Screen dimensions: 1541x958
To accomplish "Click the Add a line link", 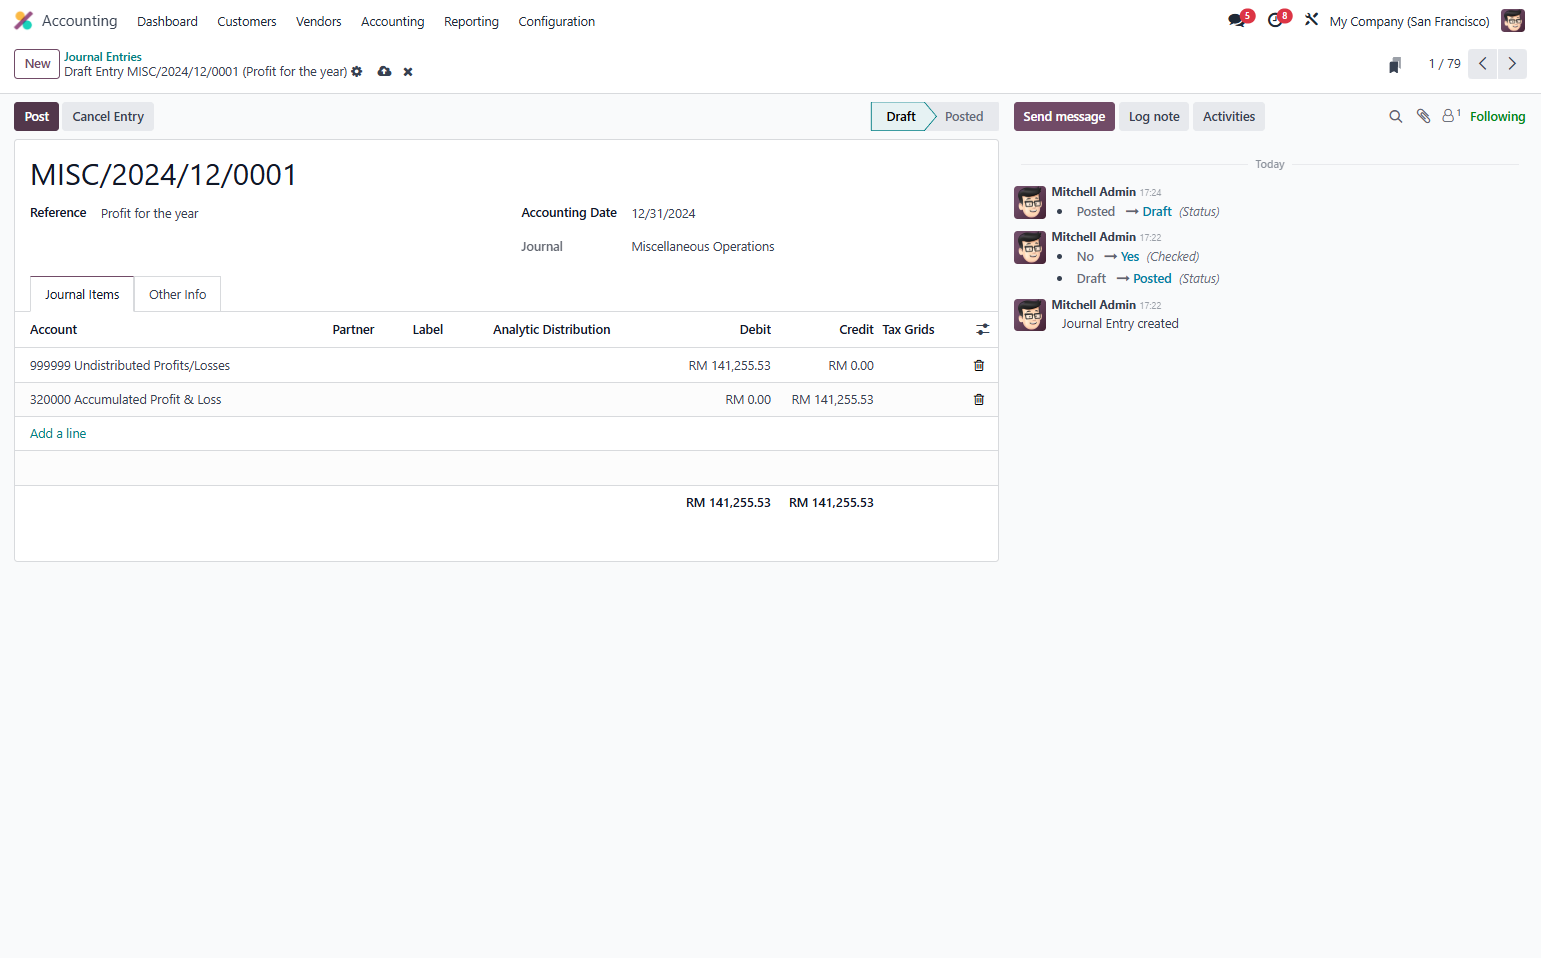I will [58, 434].
